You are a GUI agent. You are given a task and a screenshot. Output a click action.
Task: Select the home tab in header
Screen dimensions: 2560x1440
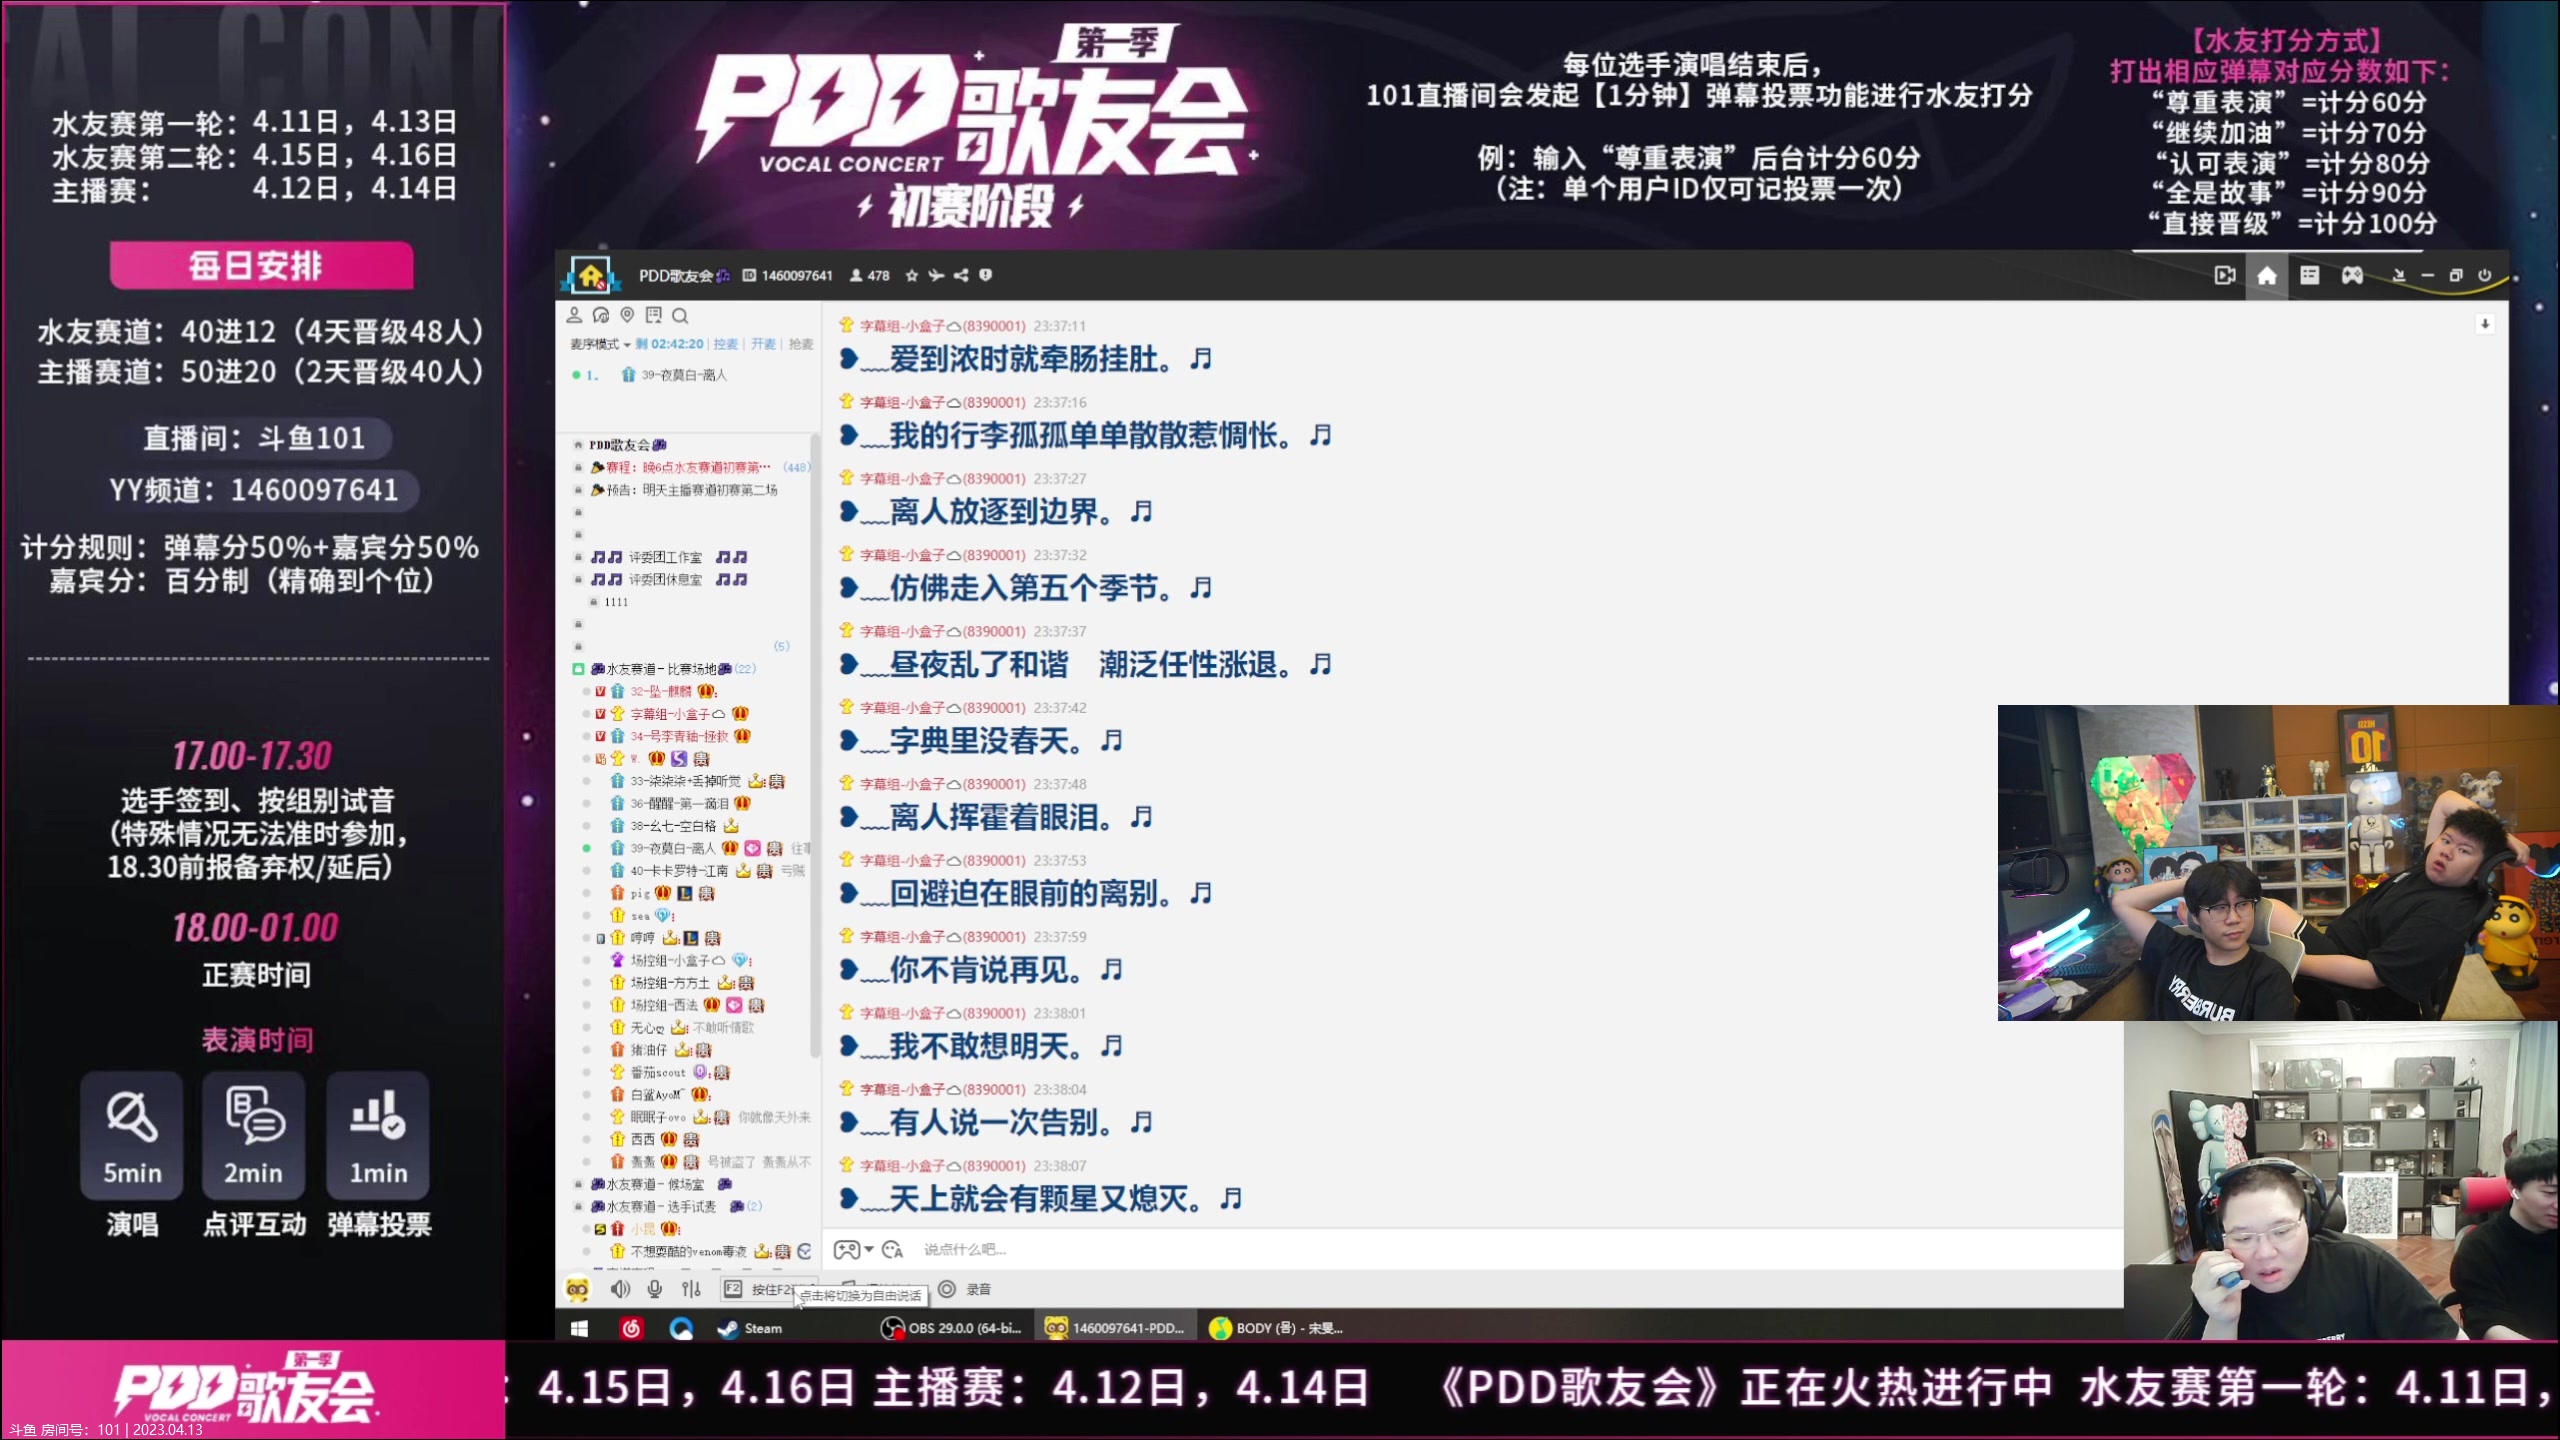2267,276
